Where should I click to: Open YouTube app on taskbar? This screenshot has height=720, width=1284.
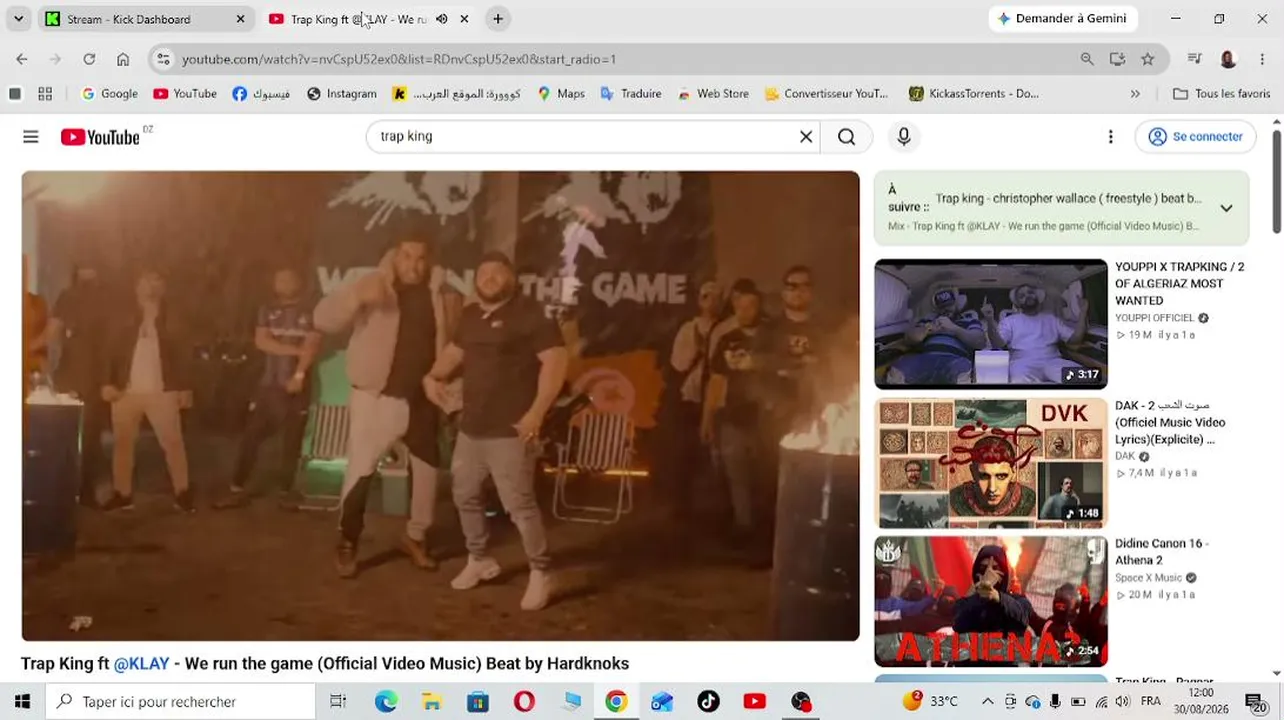pyautogui.click(x=755, y=702)
